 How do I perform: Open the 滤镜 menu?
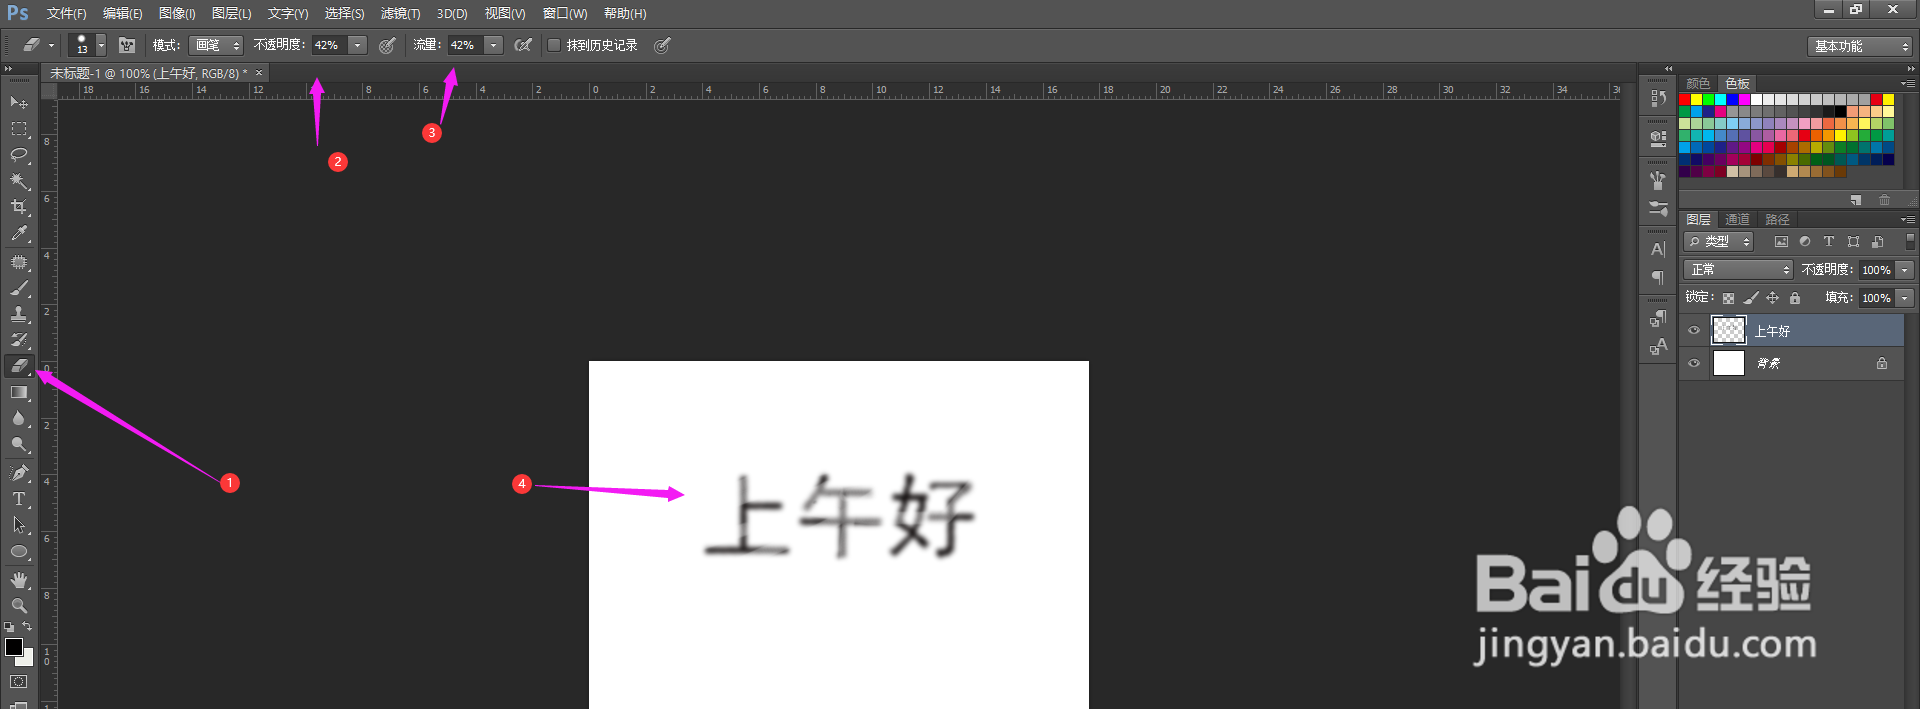400,13
